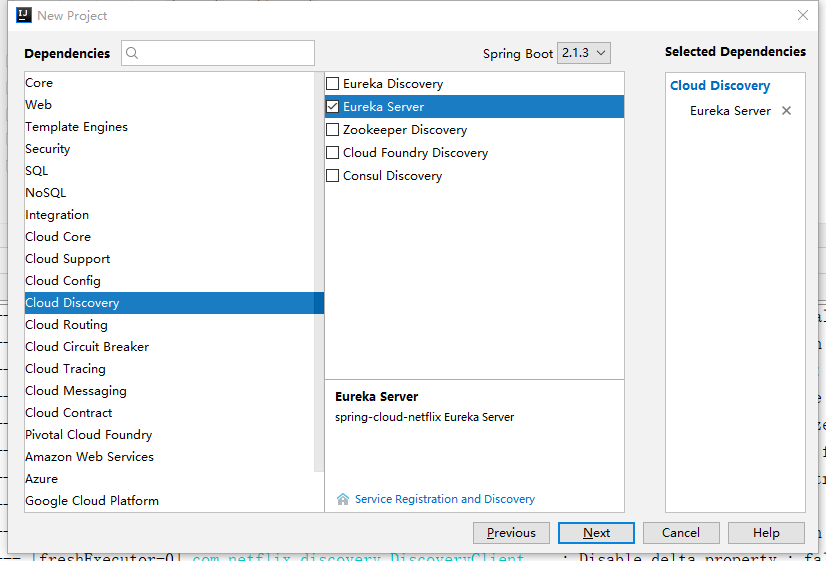
Task: Toggle the Consul Discovery checkbox
Action: click(332, 175)
